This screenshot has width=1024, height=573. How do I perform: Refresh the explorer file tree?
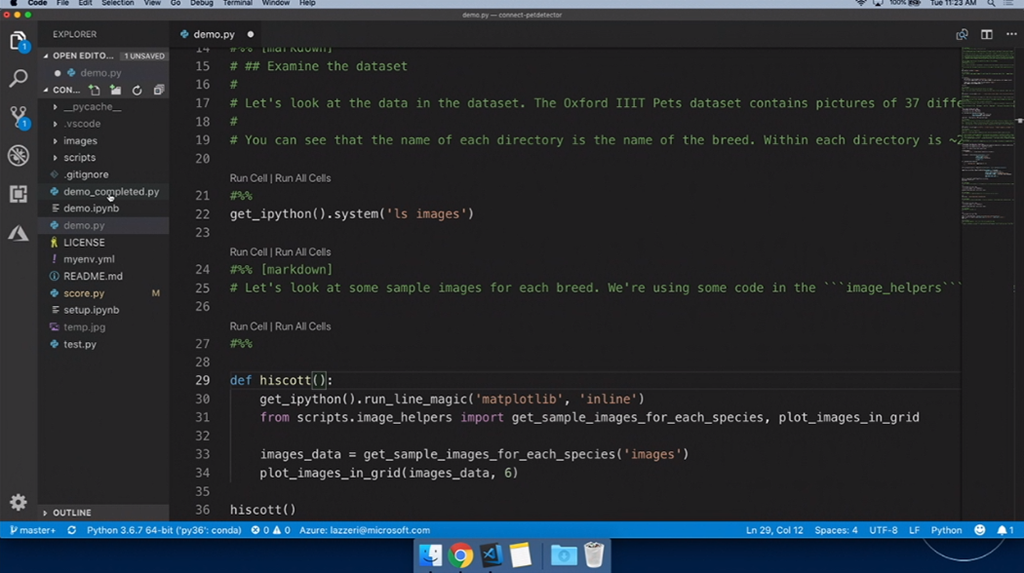137,90
